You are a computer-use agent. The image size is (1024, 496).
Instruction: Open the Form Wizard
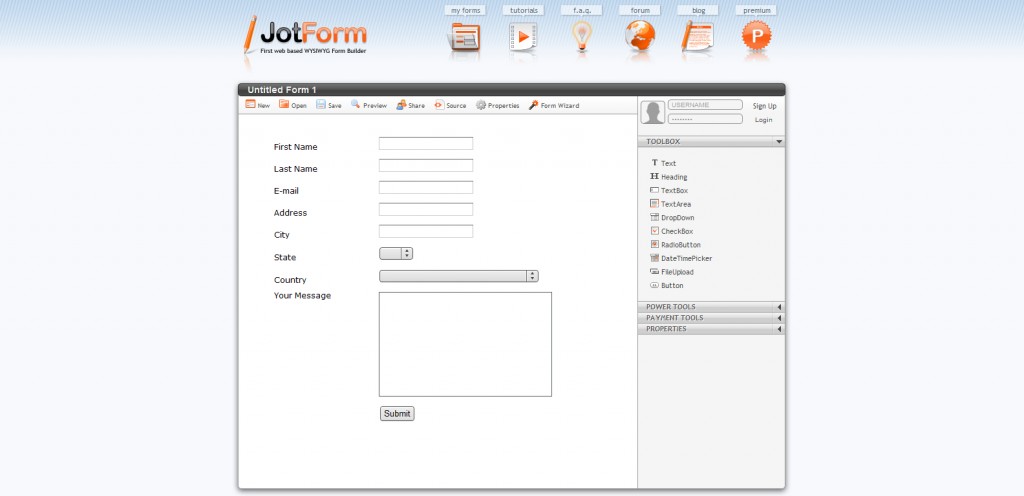click(554, 105)
